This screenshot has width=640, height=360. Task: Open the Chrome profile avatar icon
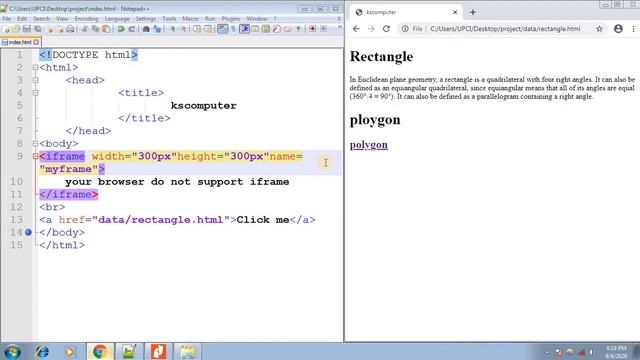coord(618,29)
